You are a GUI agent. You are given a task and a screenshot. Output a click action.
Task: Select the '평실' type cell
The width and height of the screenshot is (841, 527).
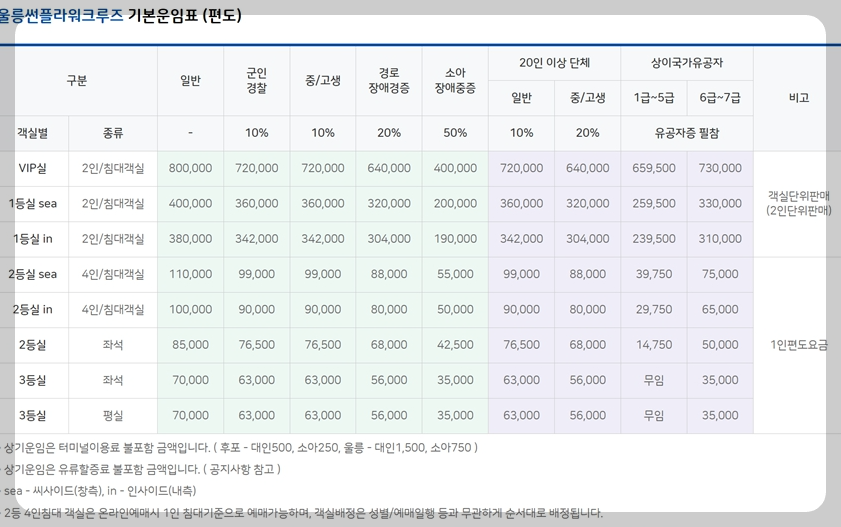(113, 416)
